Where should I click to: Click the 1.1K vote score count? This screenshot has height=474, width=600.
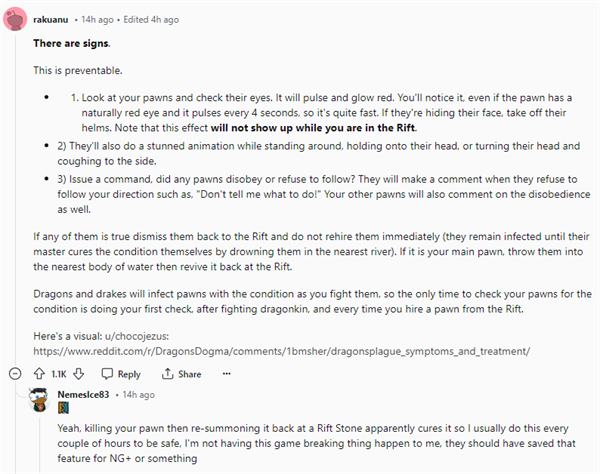pyautogui.click(x=59, y=374)
